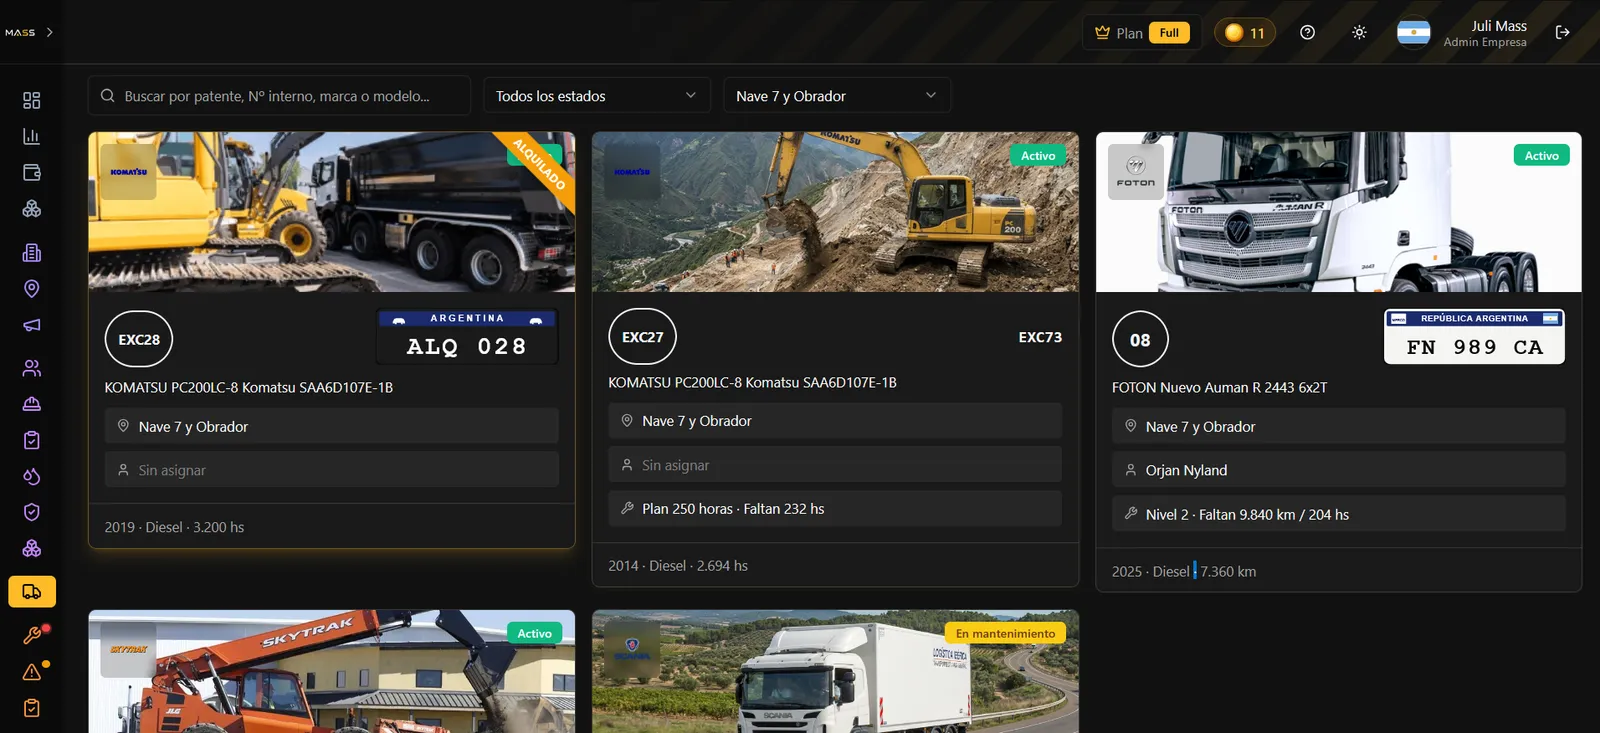
Task: Open the hard hat icon in sidebar
Action: point(32,404)
